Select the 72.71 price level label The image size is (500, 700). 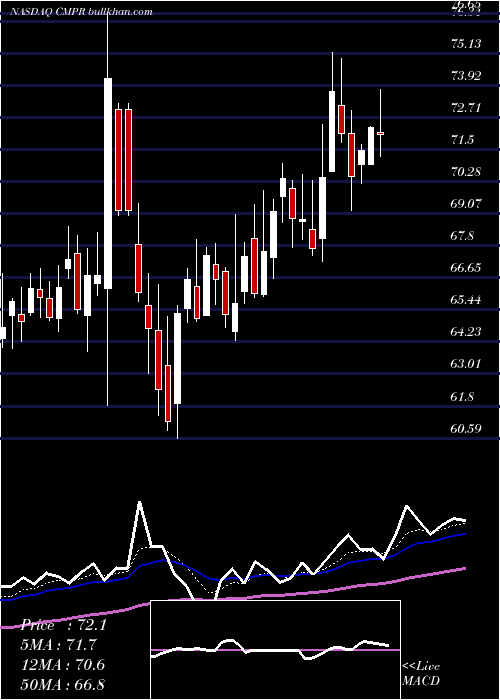click(466, 108)
